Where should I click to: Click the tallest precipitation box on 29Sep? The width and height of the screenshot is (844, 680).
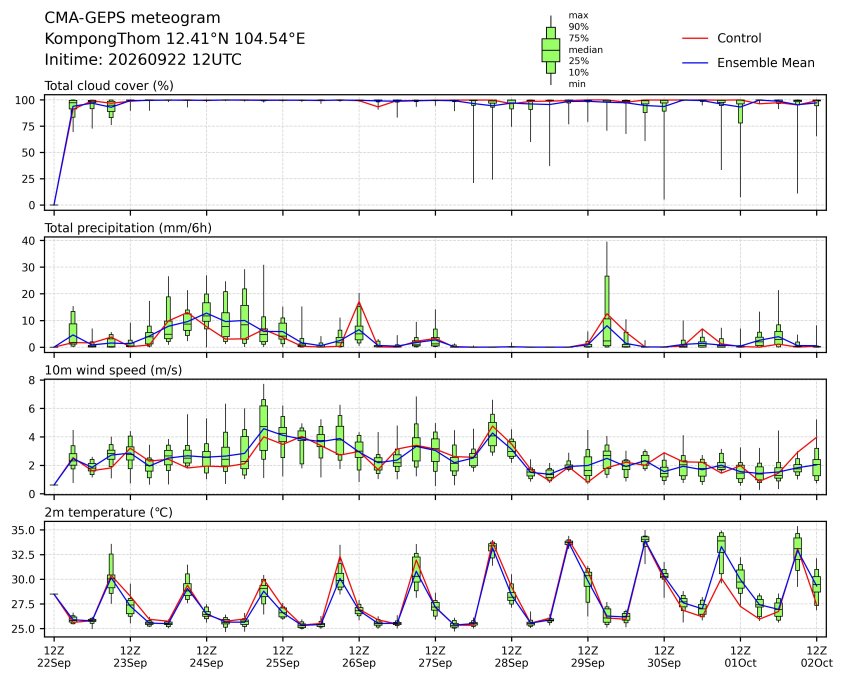pyautogui.click(x=607, y=311)
